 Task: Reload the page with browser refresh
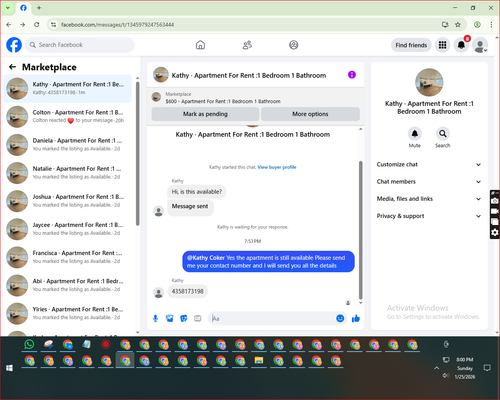pyautogui.click(x=37, y=24)
